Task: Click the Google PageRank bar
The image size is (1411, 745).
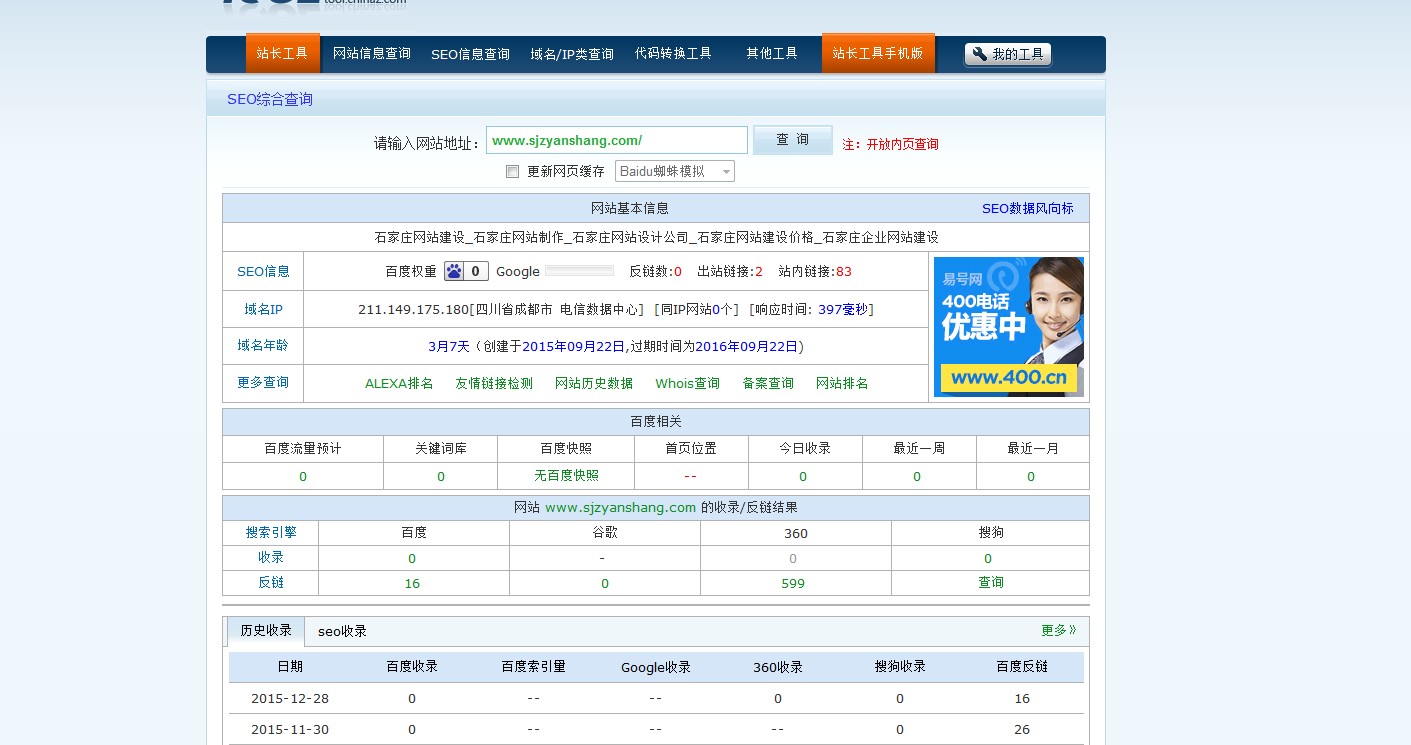Action: point(579,271)
